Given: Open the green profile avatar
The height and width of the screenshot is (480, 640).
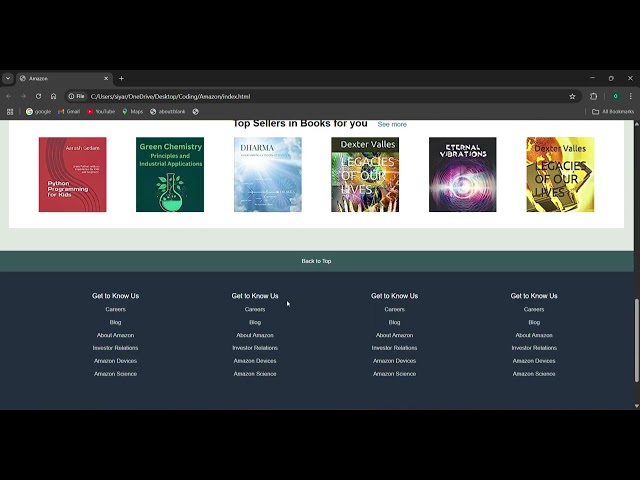Looking at the screenshot, I should [616, 96].
